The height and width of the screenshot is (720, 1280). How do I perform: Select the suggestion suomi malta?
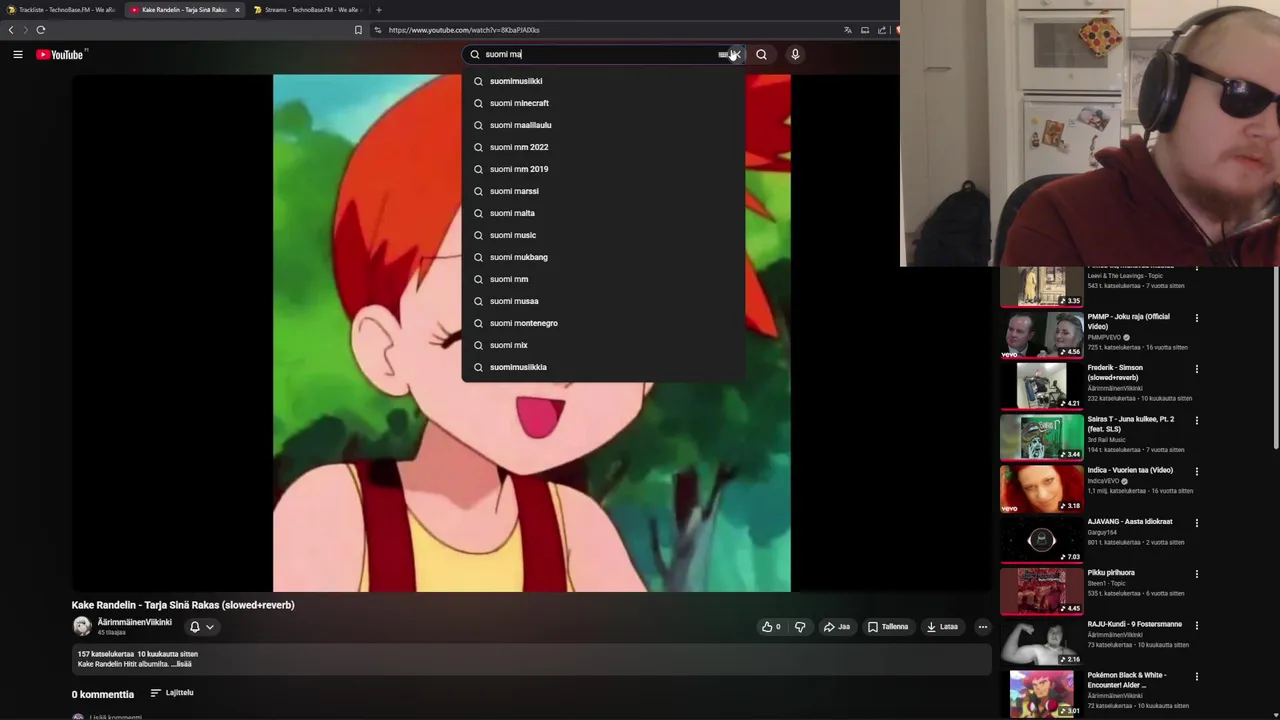[603, 213]
